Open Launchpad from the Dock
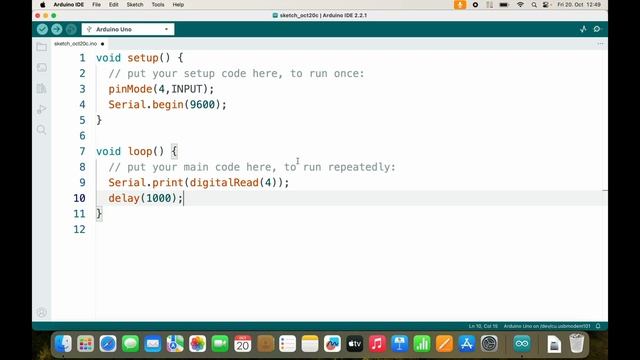640x360 pixels. (x=86, y=344)
